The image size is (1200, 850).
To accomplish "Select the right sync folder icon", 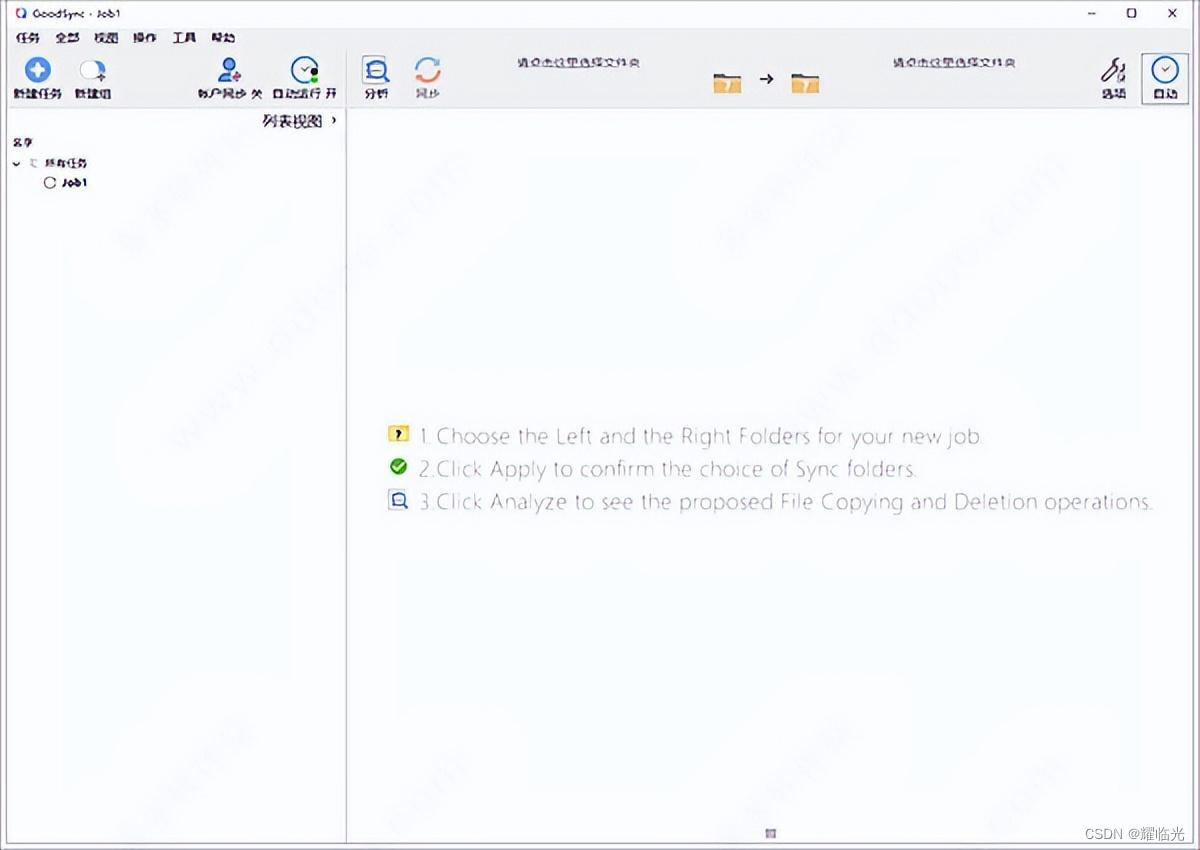I will click(x=804, y=82).
